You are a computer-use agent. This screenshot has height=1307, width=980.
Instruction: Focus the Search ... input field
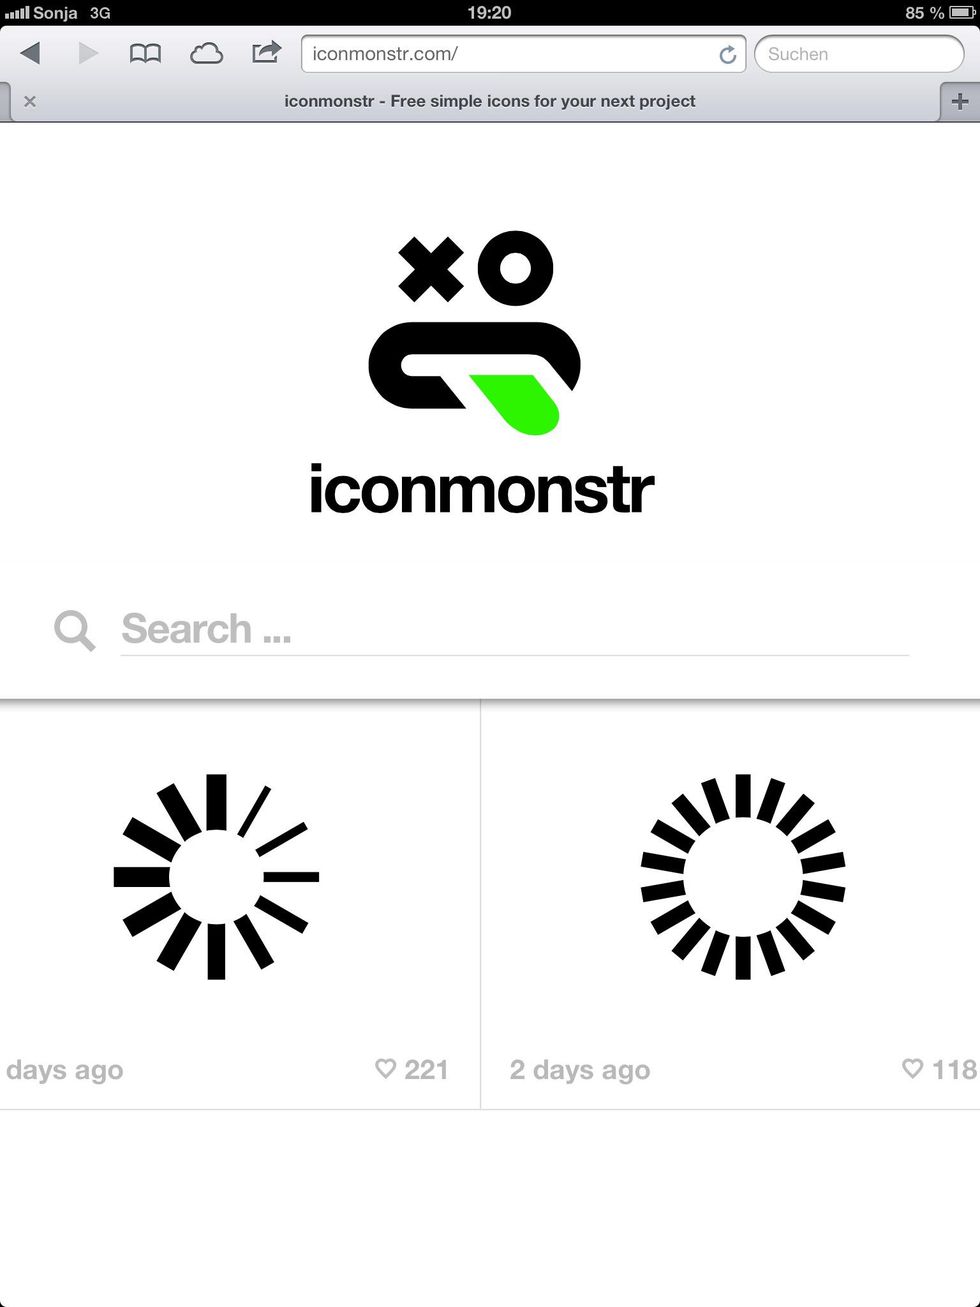pyautogui.click(x=514, y=630)
